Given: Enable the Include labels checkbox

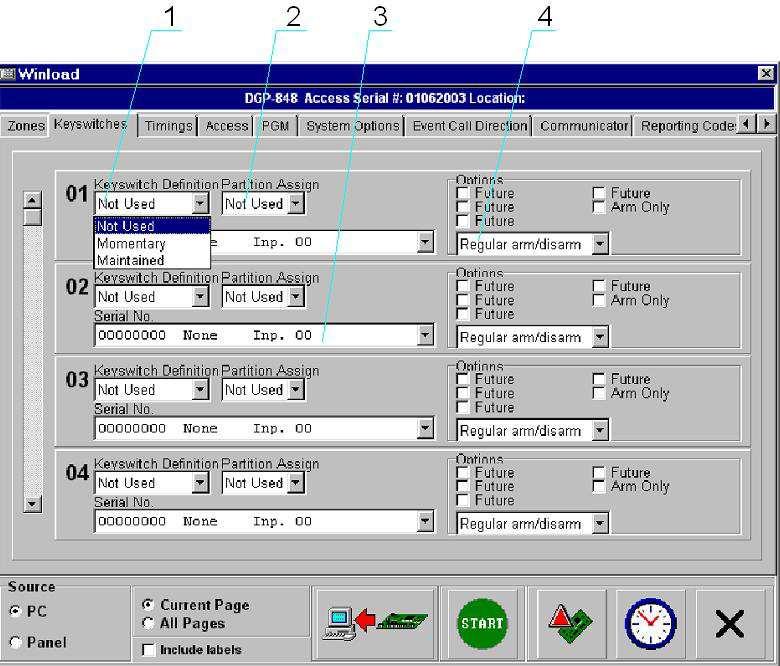Looking at the screenshot, I should (x=148, y=650).
